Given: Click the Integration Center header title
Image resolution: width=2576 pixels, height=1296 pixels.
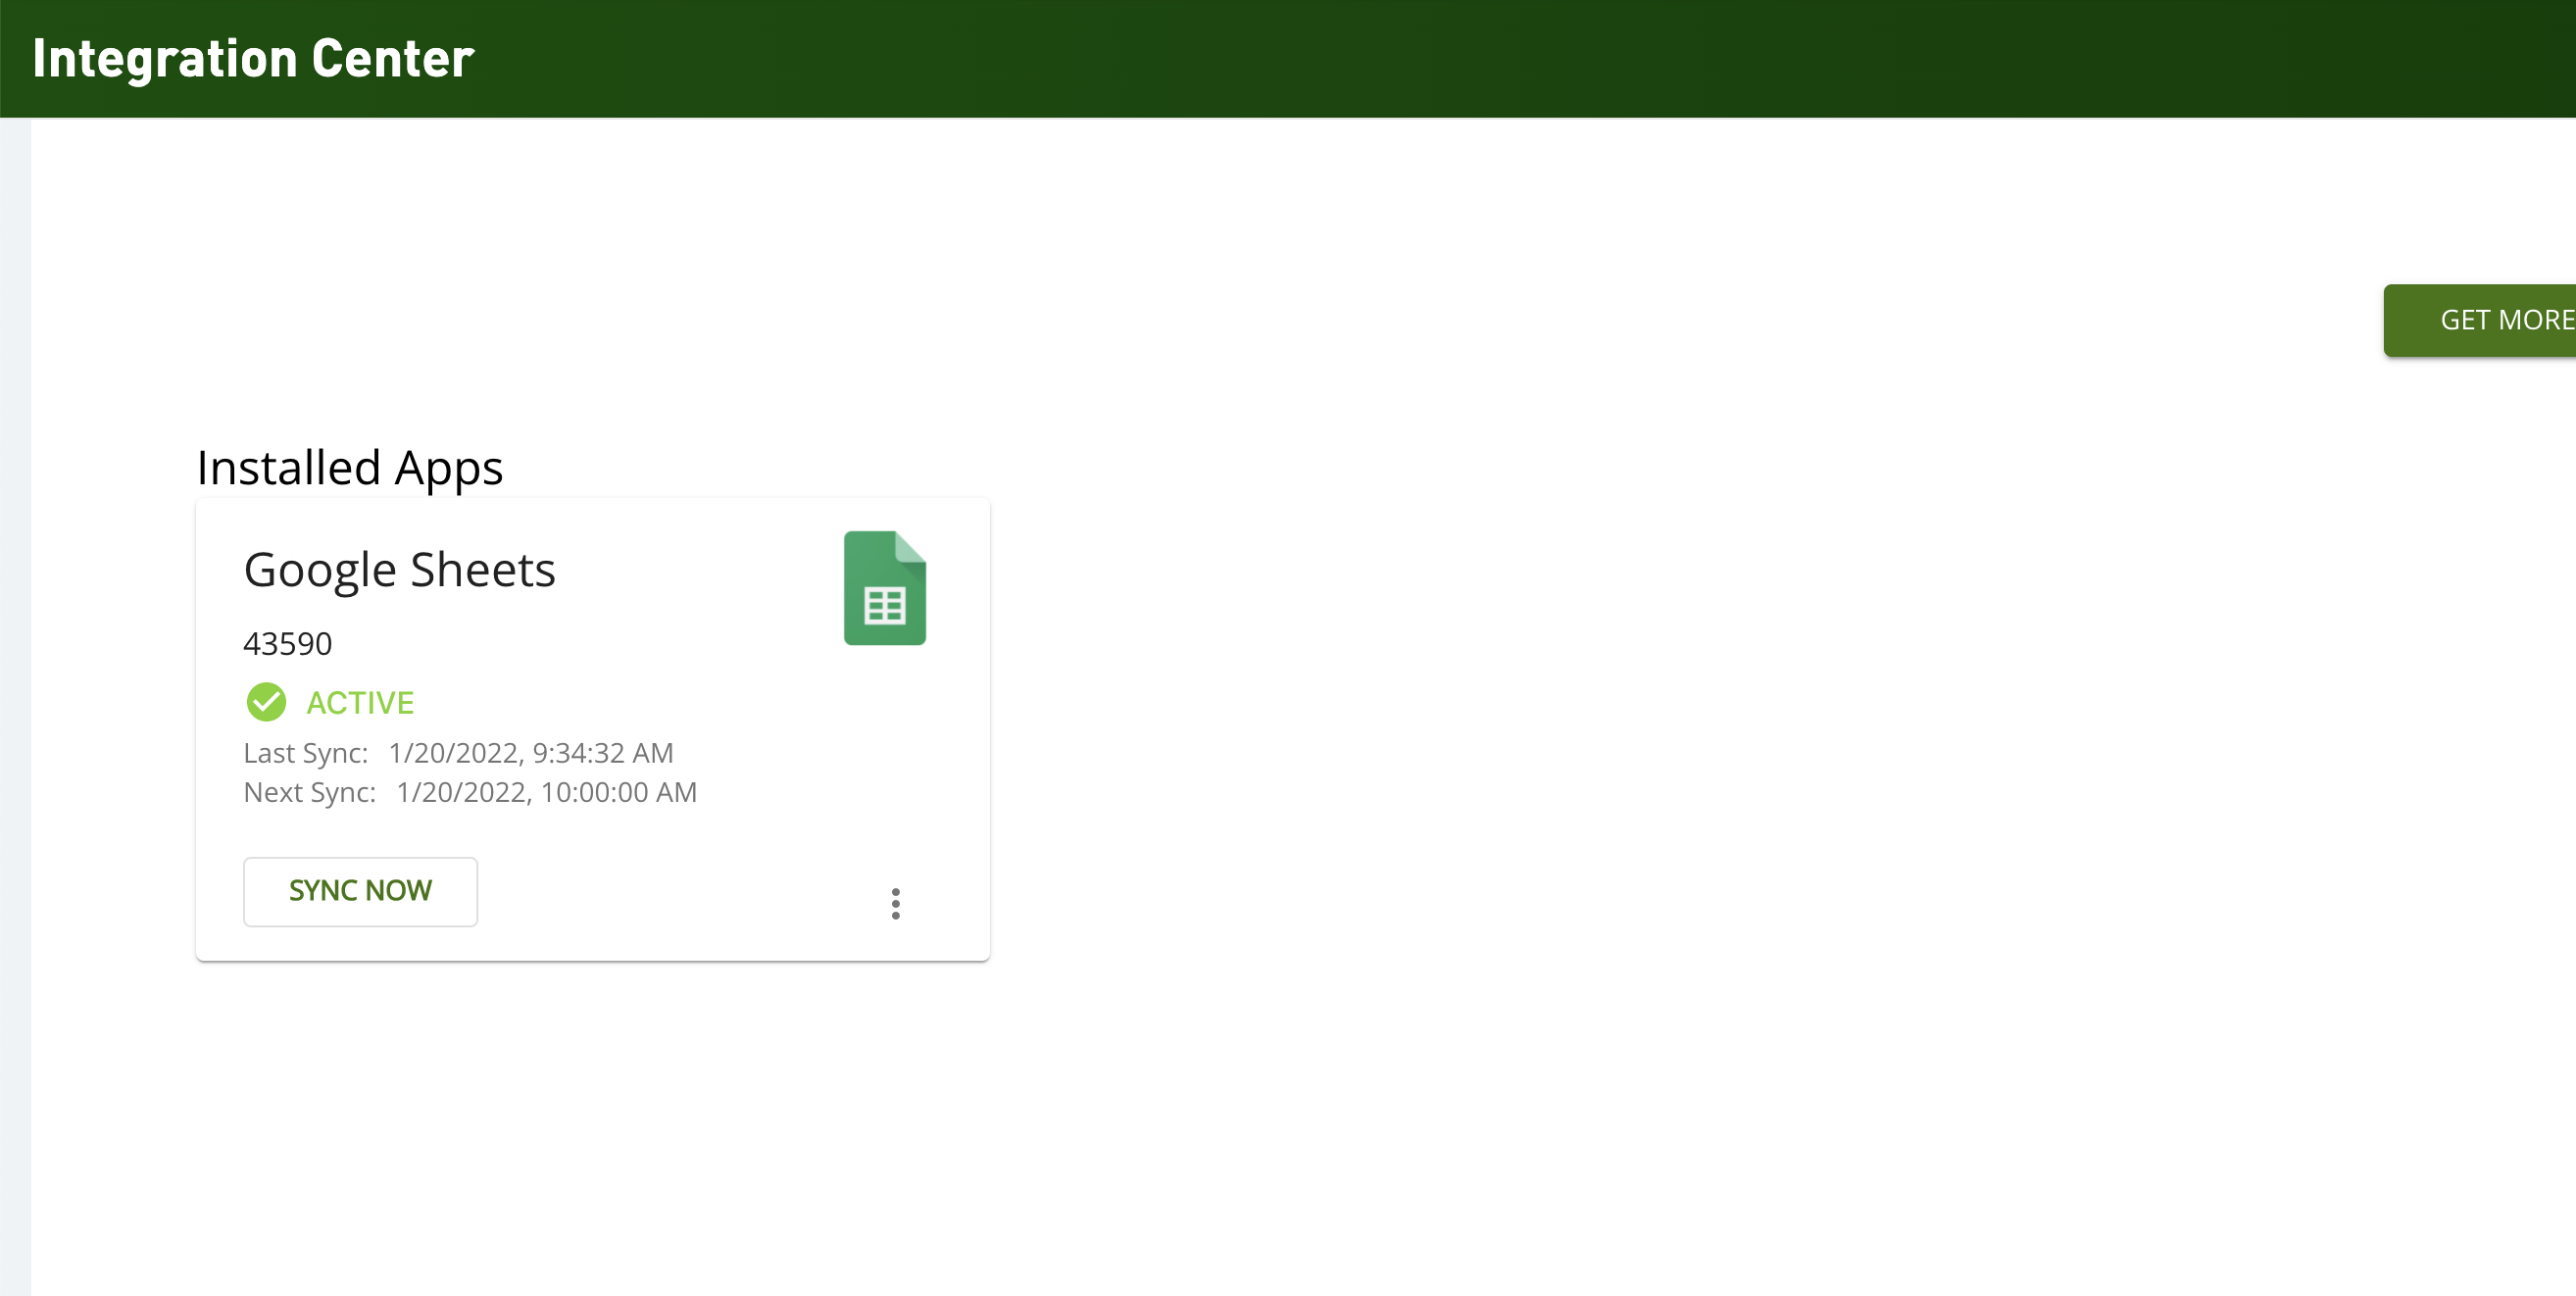Looking at the screenshot, I should pyautogui.click(x=253, y=57).
